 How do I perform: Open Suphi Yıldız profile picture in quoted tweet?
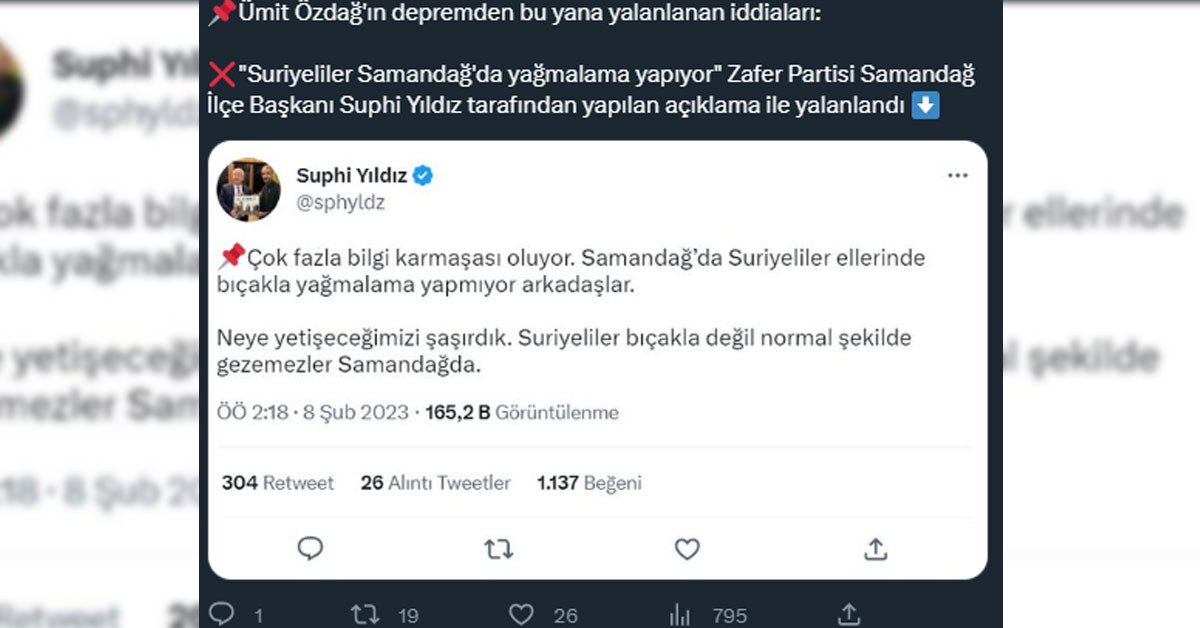[248, 189]
